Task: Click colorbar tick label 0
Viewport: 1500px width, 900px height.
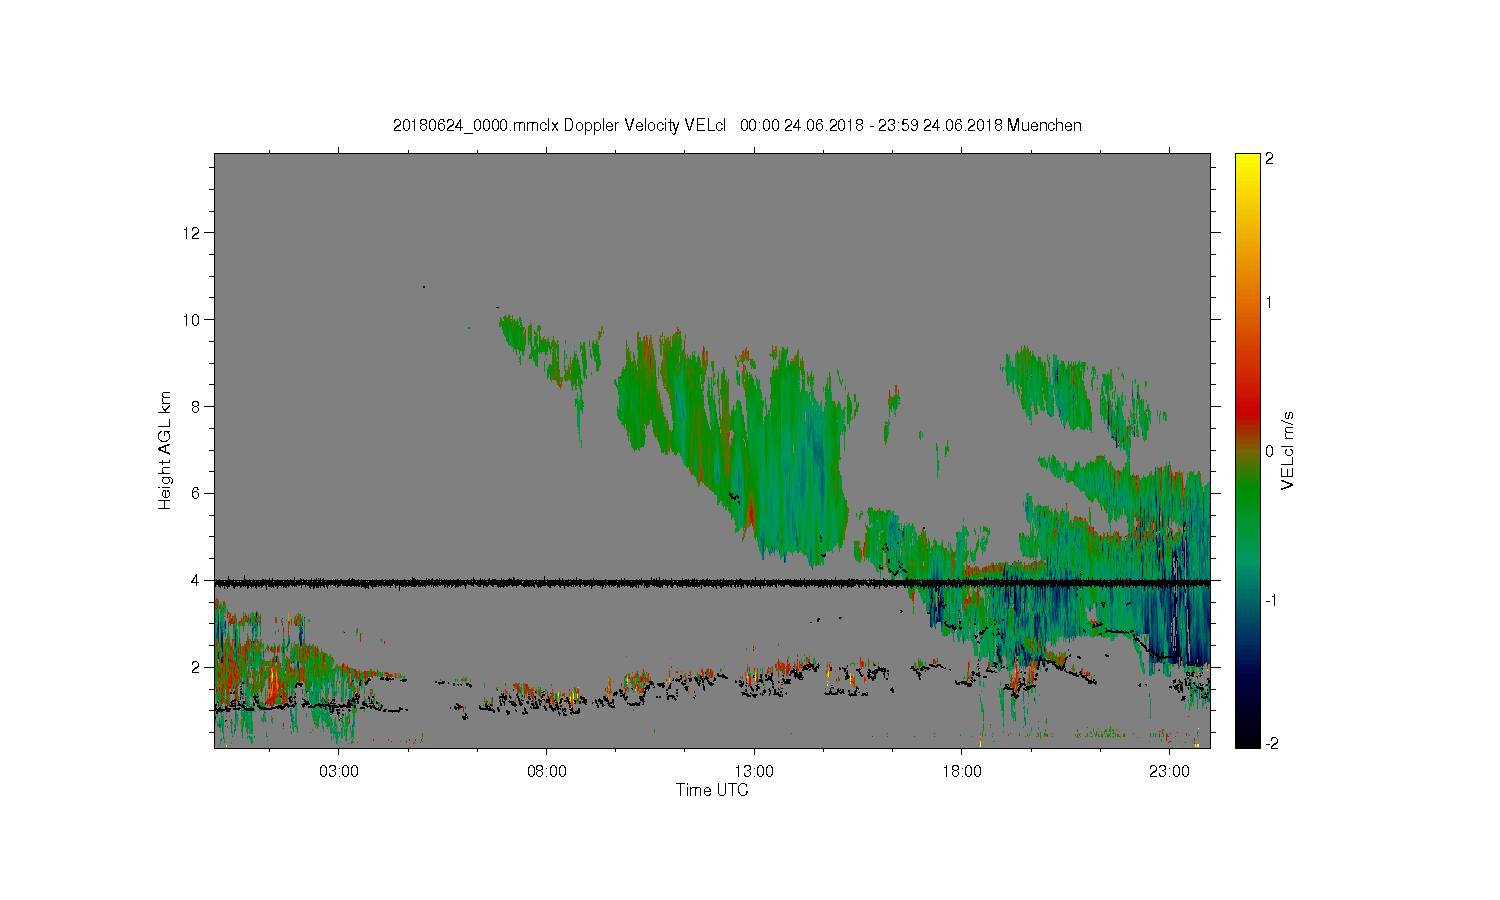Action: pyautogui.click(x=1270, y=451)
